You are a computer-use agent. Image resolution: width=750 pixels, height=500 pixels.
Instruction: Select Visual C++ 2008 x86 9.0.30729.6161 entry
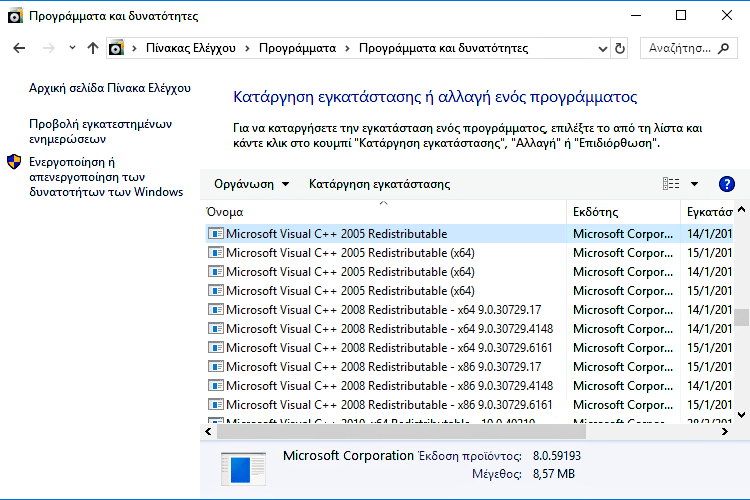(469, 405)
